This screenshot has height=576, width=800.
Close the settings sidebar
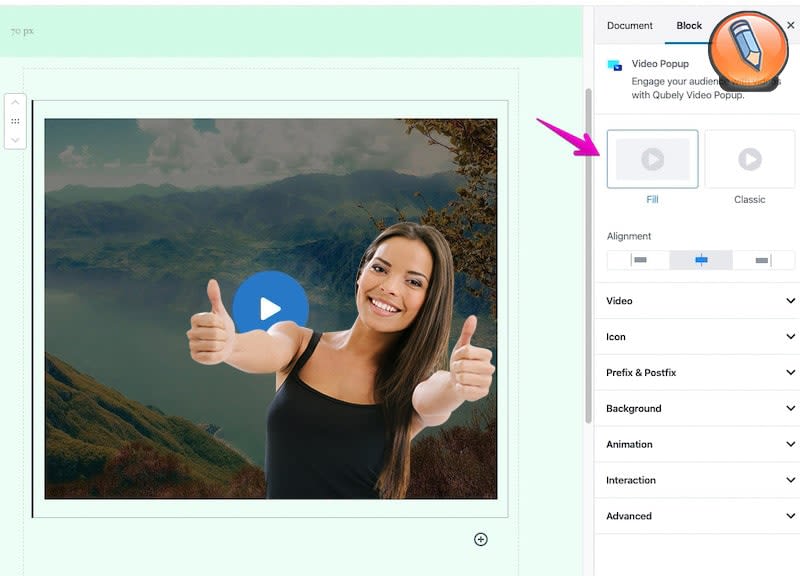(x=791, y=25)
